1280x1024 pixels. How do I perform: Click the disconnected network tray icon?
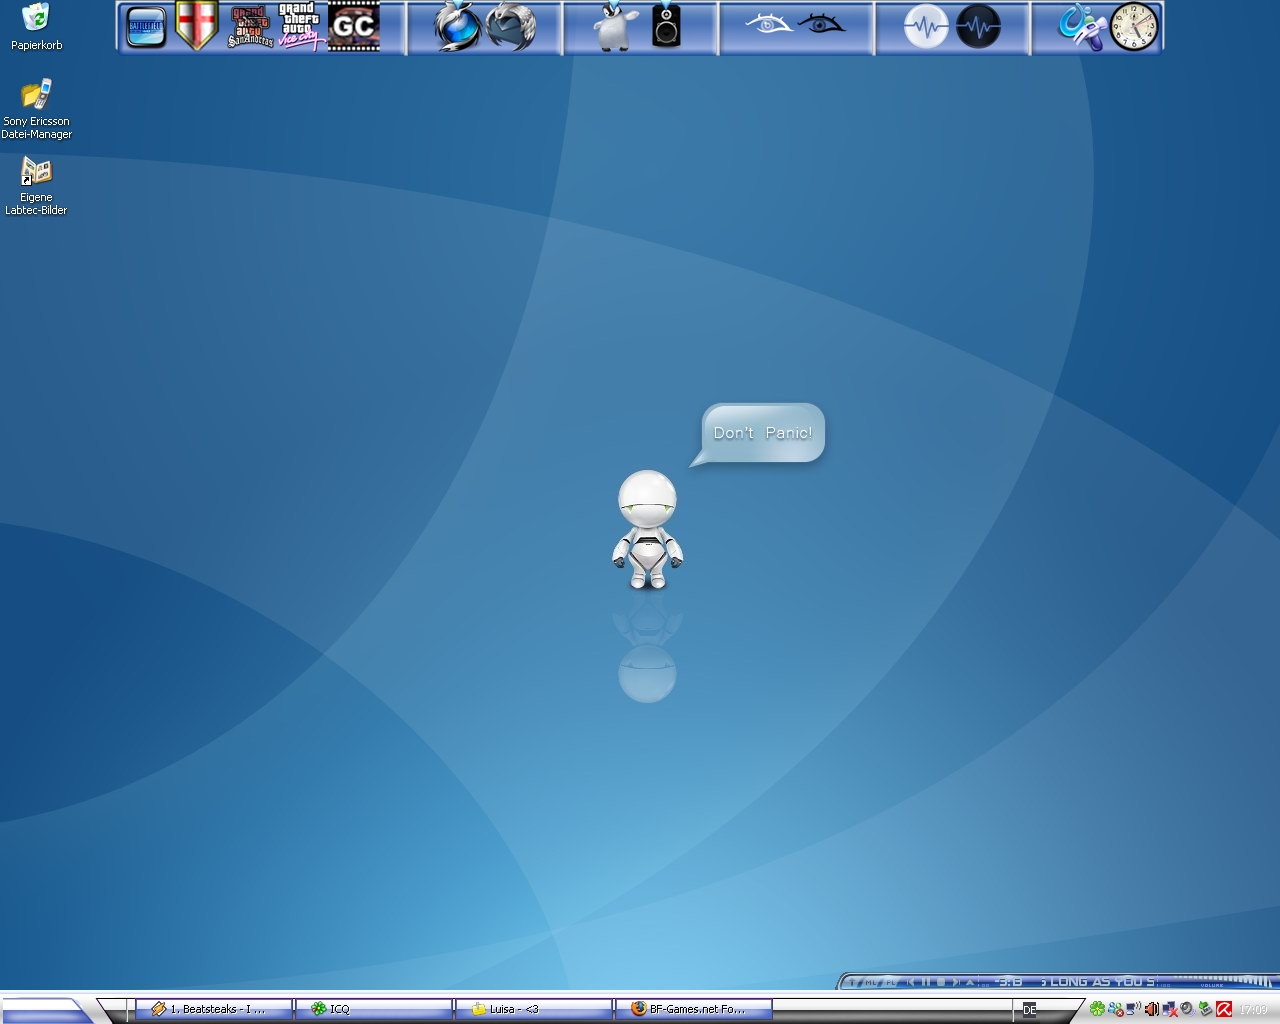[1169, 1009]
